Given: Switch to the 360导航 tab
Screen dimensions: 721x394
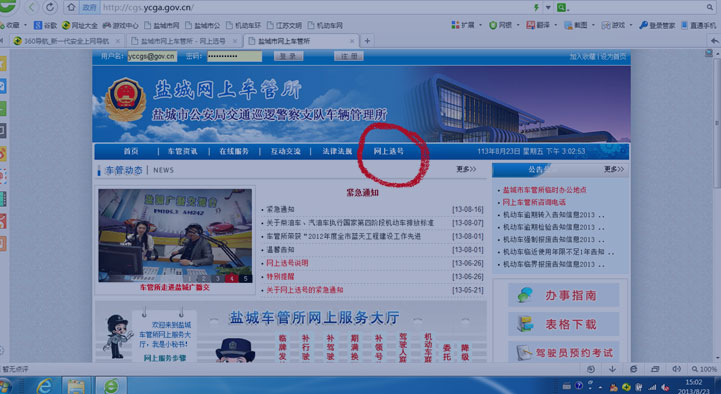Looking at the screenshot, I should 66,41.
